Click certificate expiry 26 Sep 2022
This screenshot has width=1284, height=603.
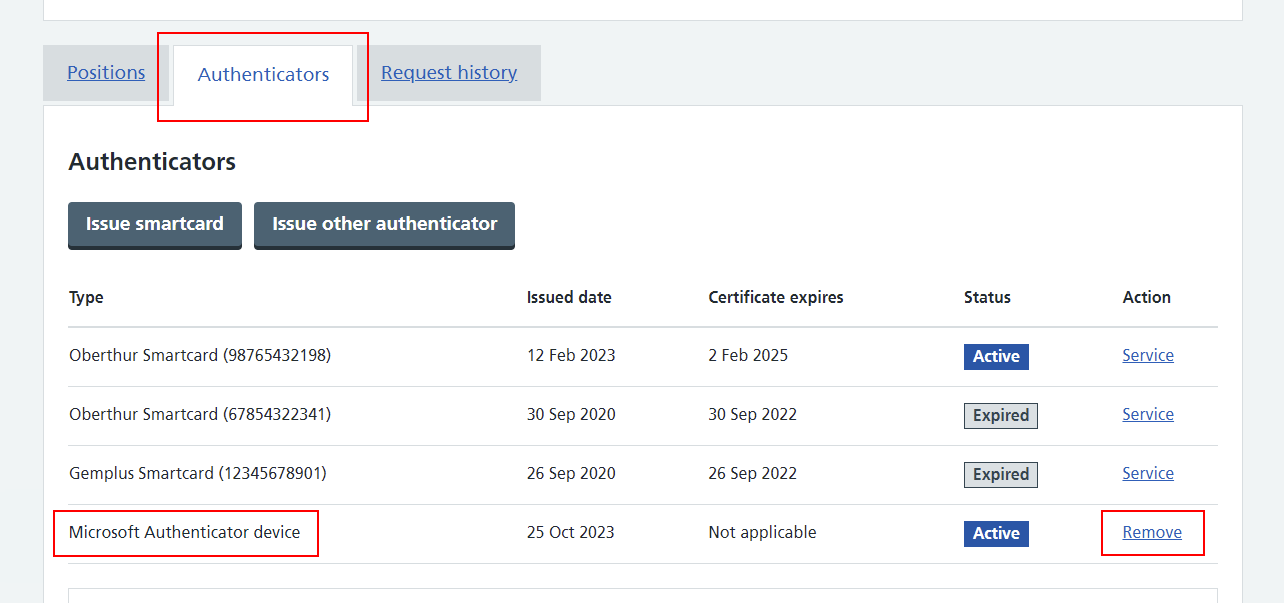753,474
